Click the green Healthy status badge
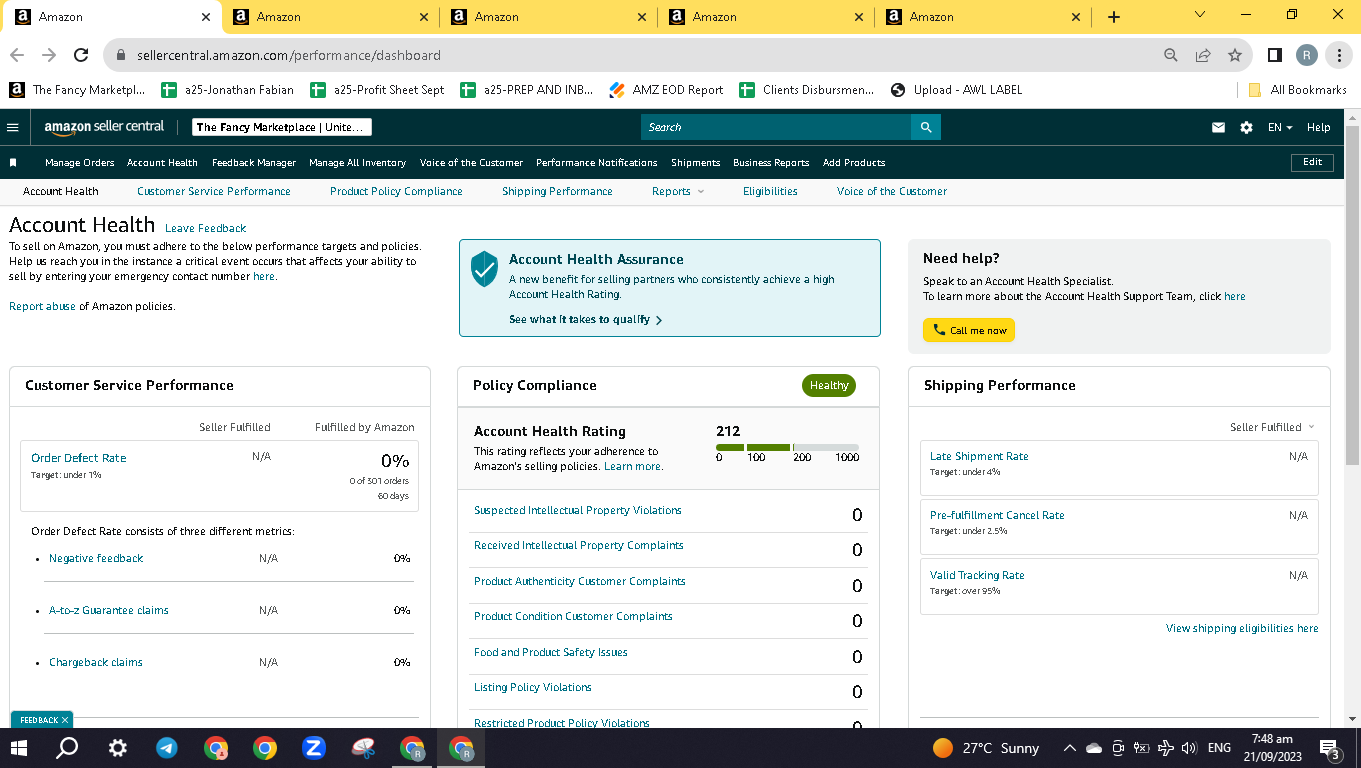This screenshot has height=768, width=1361. click(x=829, y=385)
